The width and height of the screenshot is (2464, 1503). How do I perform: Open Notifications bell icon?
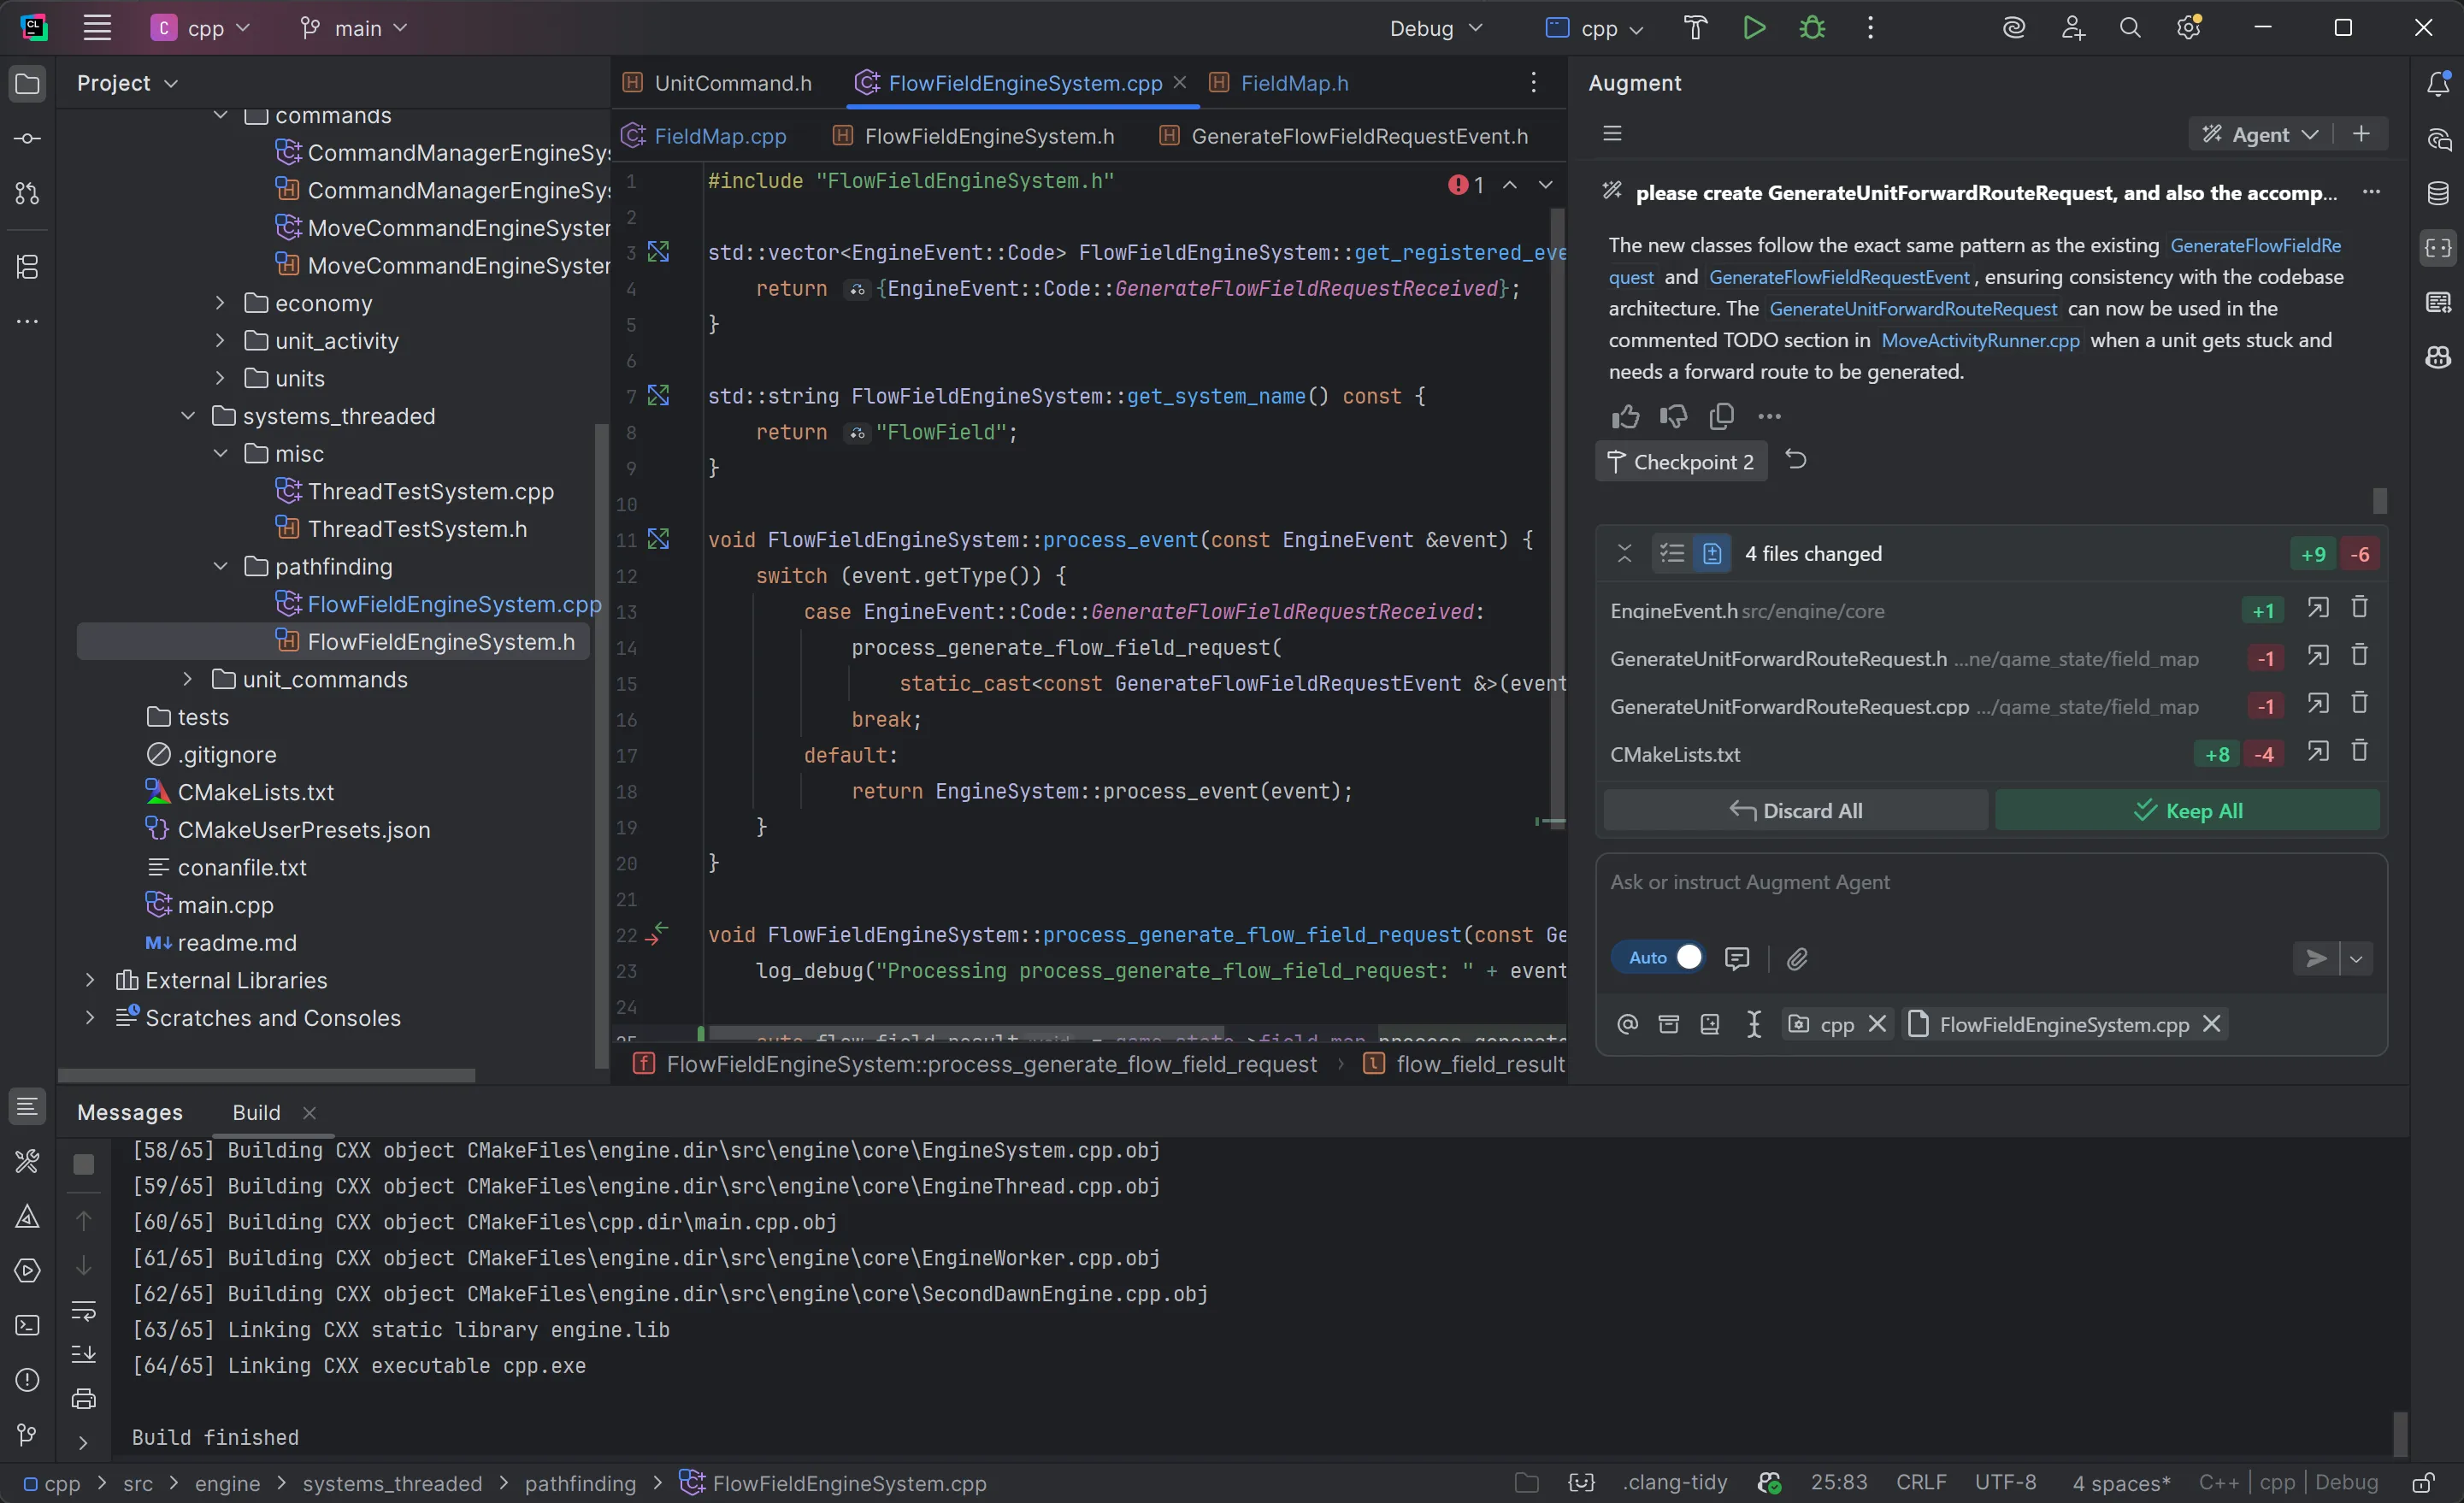tap(2439, 83)
